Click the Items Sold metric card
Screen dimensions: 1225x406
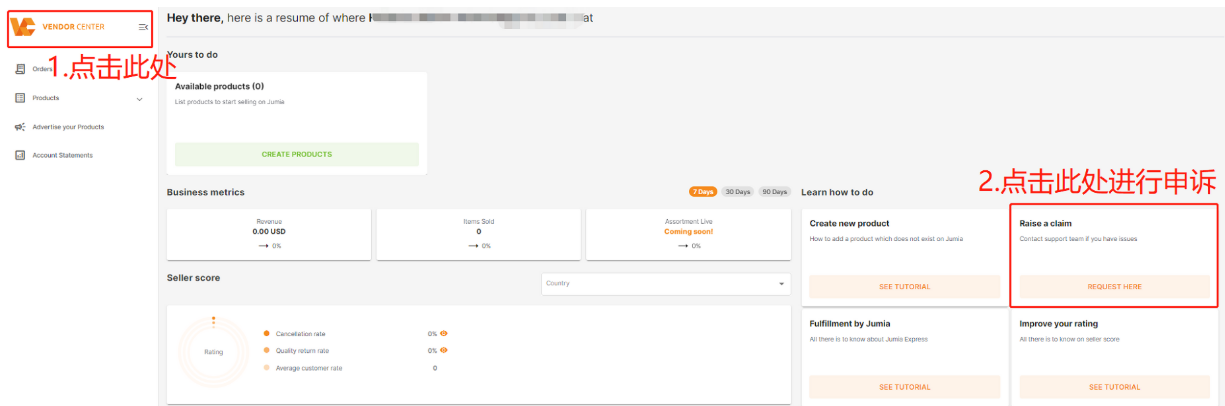[478, 233]
